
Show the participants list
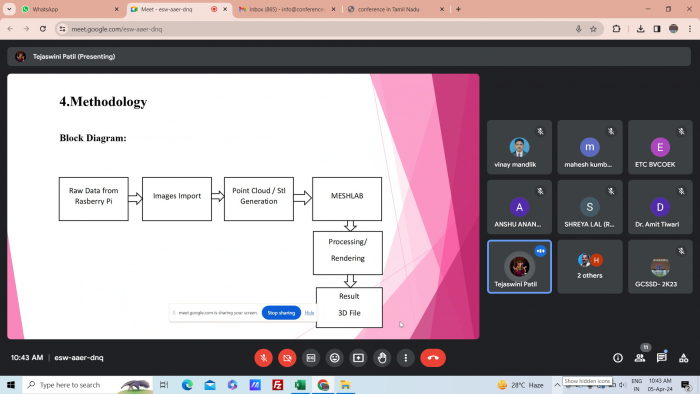point(640,358)
